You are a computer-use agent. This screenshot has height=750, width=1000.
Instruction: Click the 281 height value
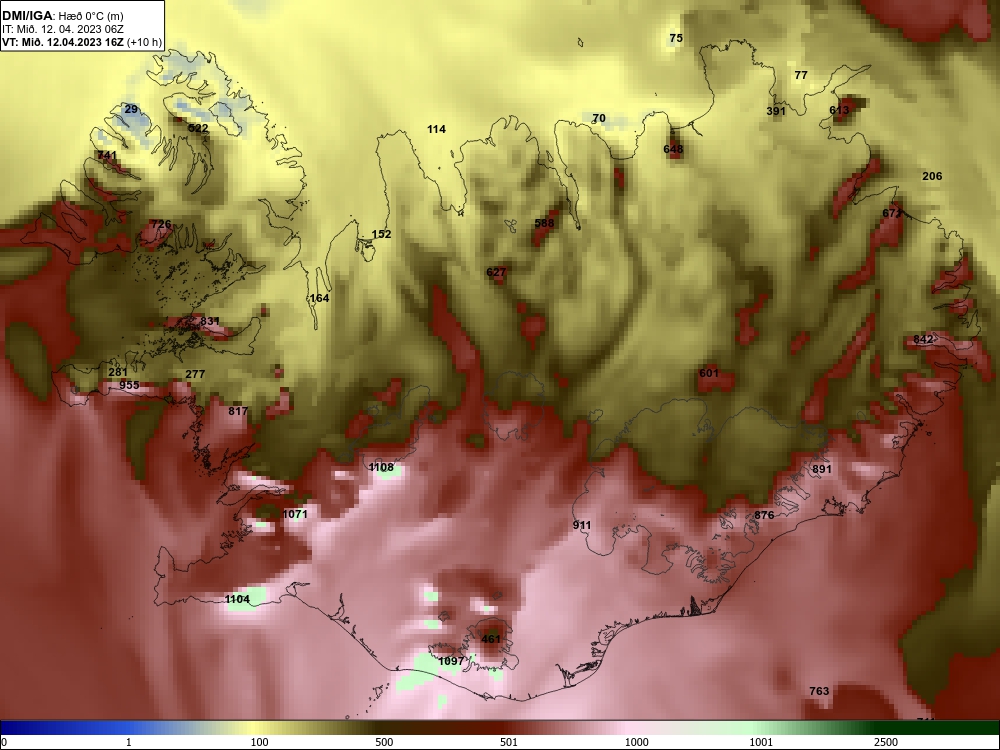coord(118,372)
